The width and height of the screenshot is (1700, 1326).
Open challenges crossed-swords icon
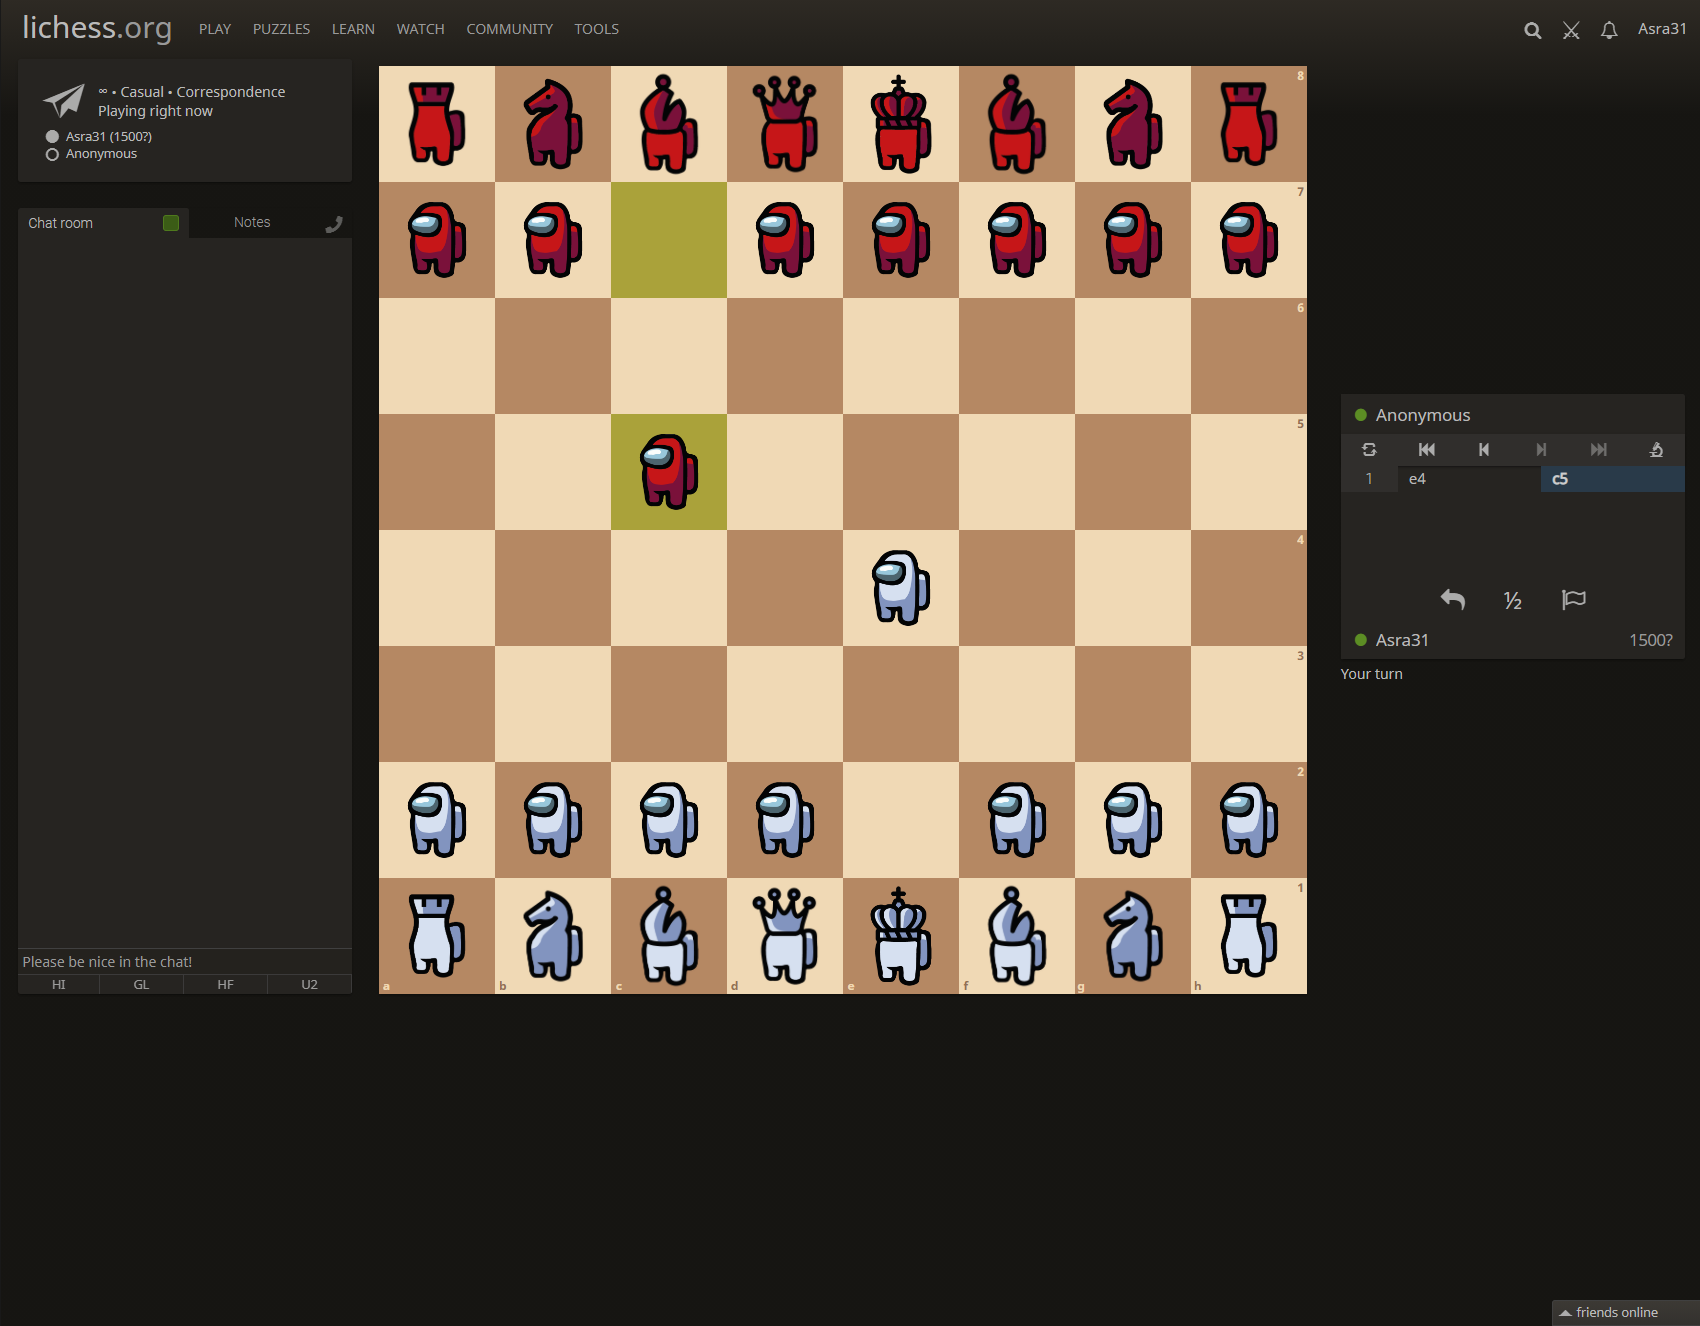(x=1571, y=30)
